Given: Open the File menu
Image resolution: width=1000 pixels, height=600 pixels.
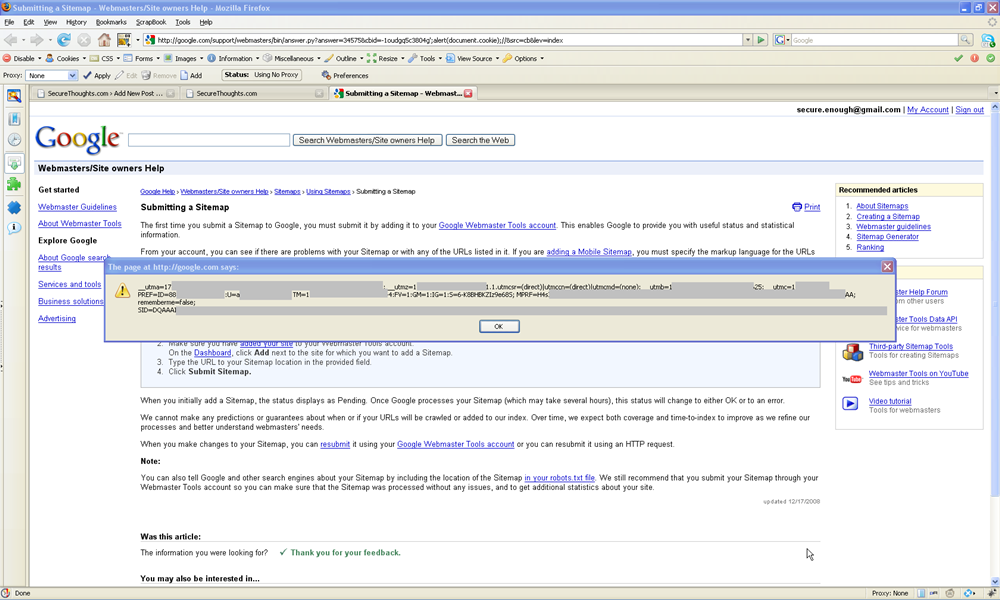Looking at the screenshot, I should pyautogui.click(x=9, y=22).
